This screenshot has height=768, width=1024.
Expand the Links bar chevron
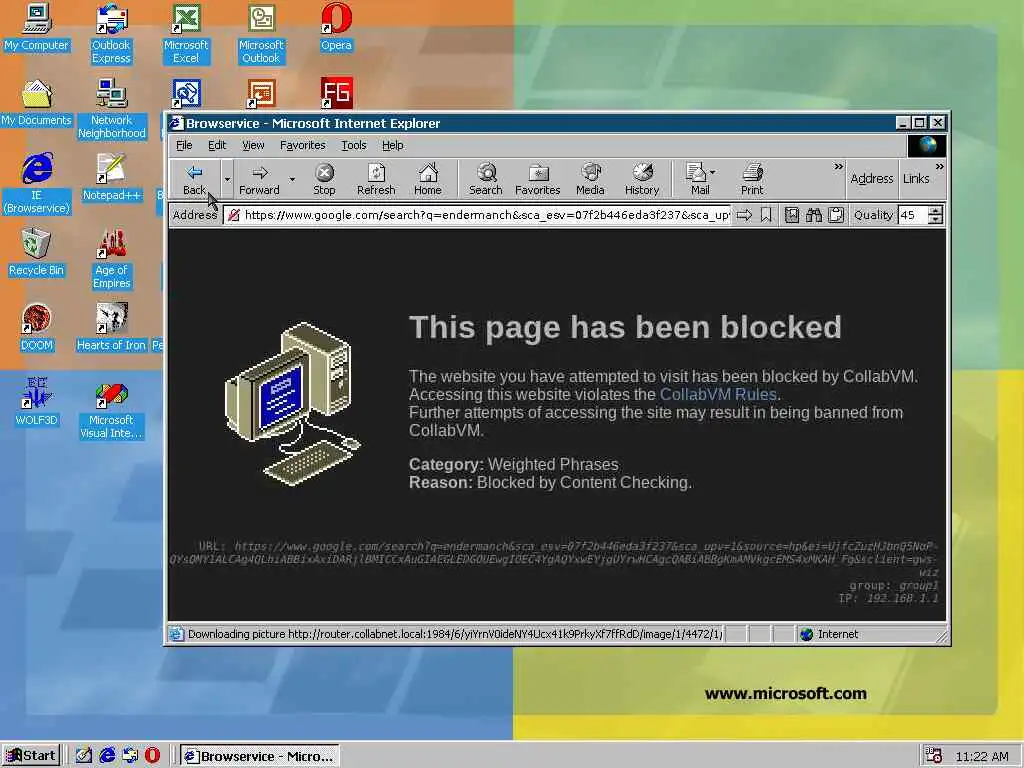coord(939,167)
